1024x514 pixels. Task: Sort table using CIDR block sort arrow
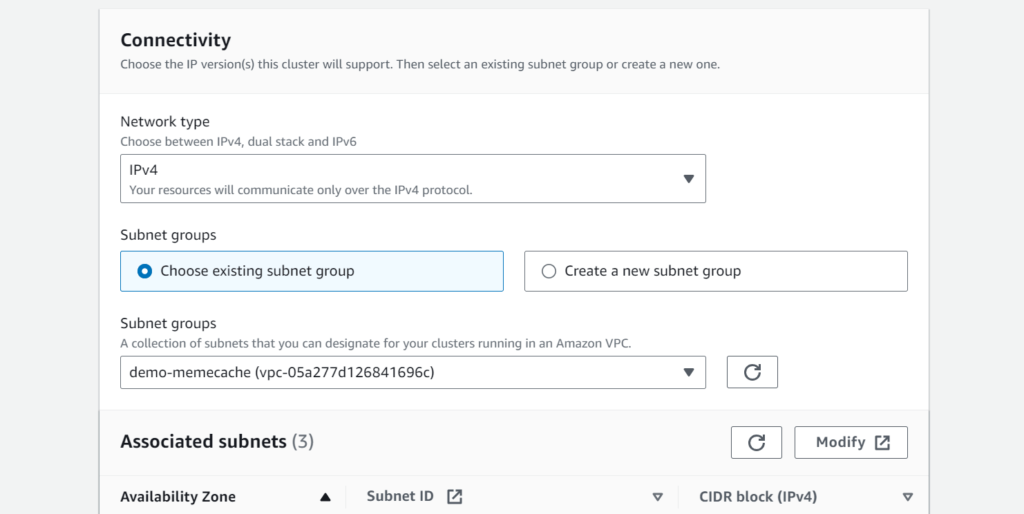(x=907, y=497)
